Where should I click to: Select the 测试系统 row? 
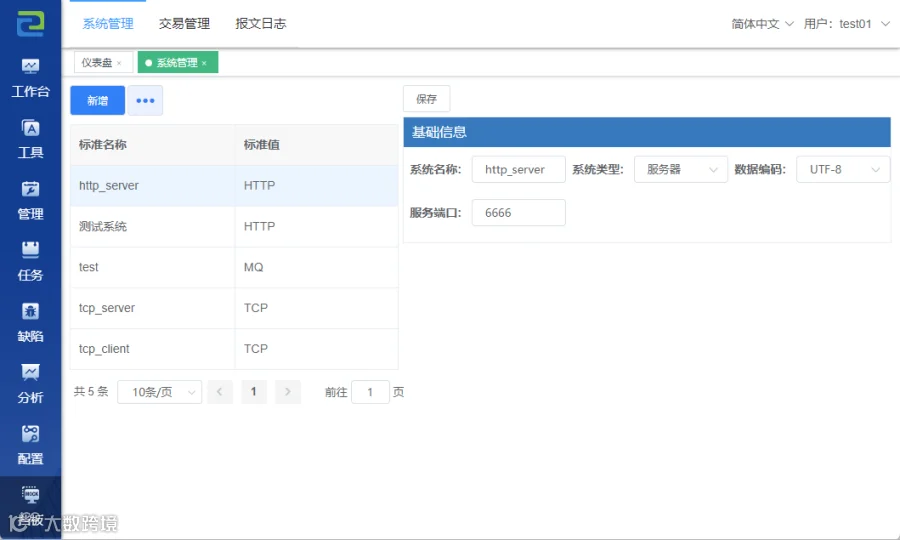234,226
